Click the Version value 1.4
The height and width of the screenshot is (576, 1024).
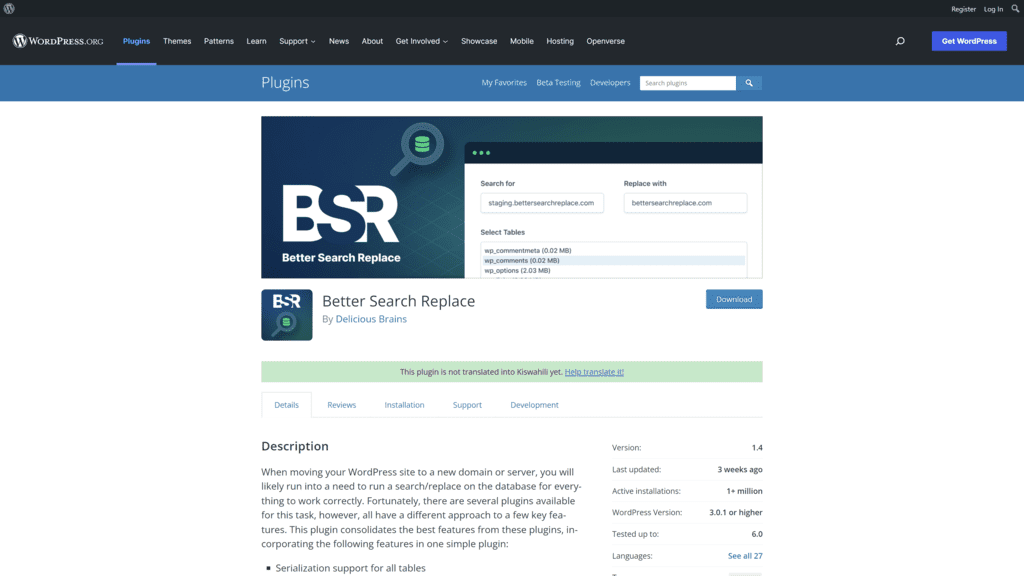pos(757,447)
